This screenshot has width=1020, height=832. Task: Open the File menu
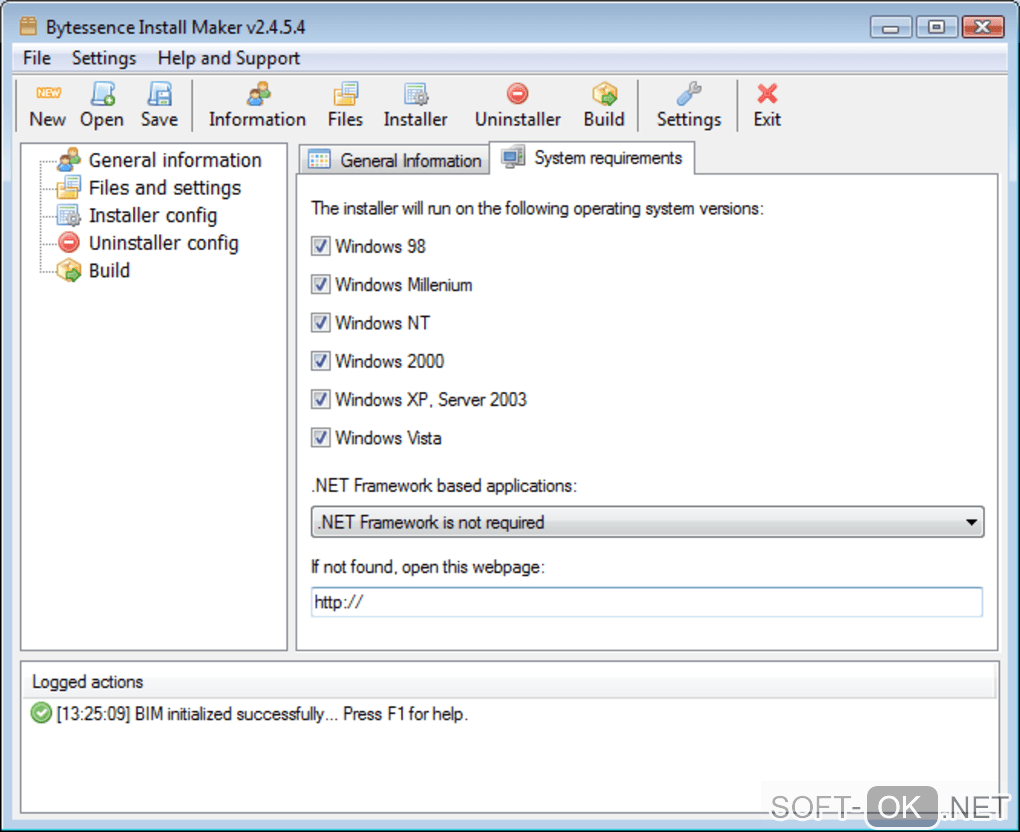point(36,58)
